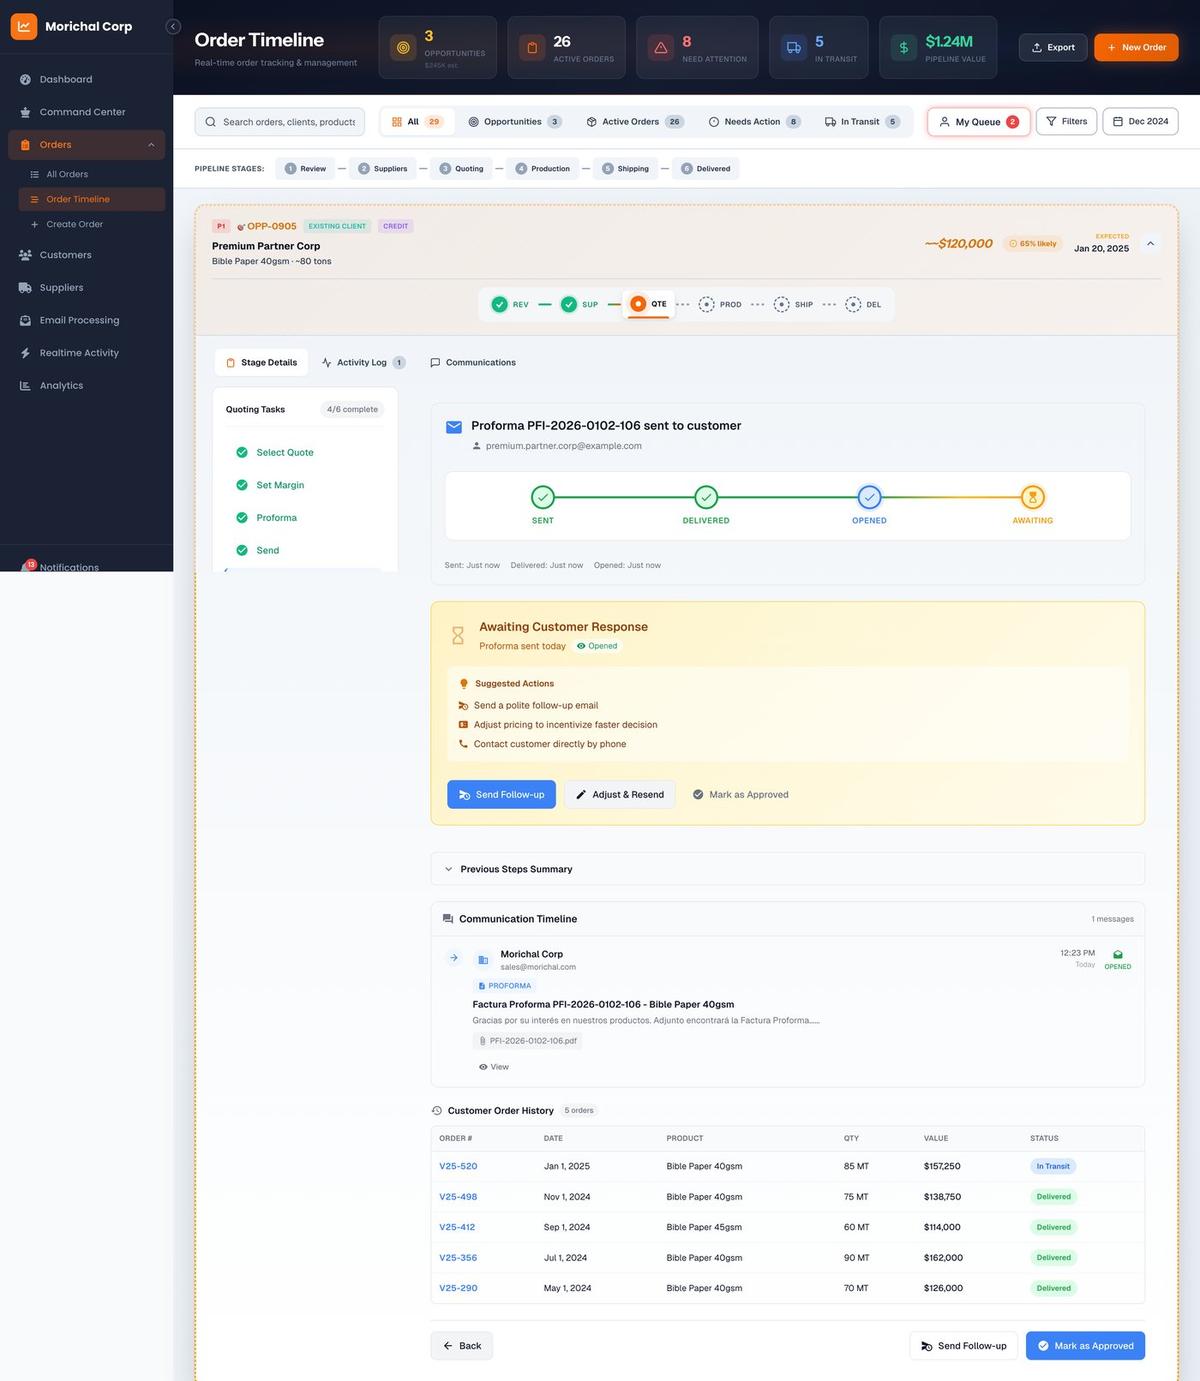Screen dimensions: 1200x1381
Task: Click the proforma envelope icon
Action: [x=454, y=427]
